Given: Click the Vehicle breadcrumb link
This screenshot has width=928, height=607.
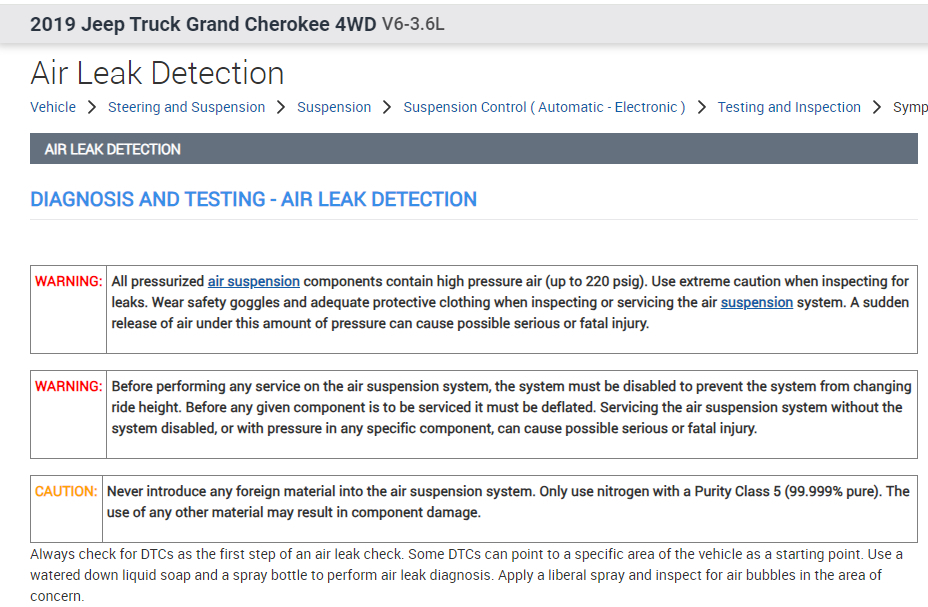Looking at the screenshot, I should tap(53, 107).
